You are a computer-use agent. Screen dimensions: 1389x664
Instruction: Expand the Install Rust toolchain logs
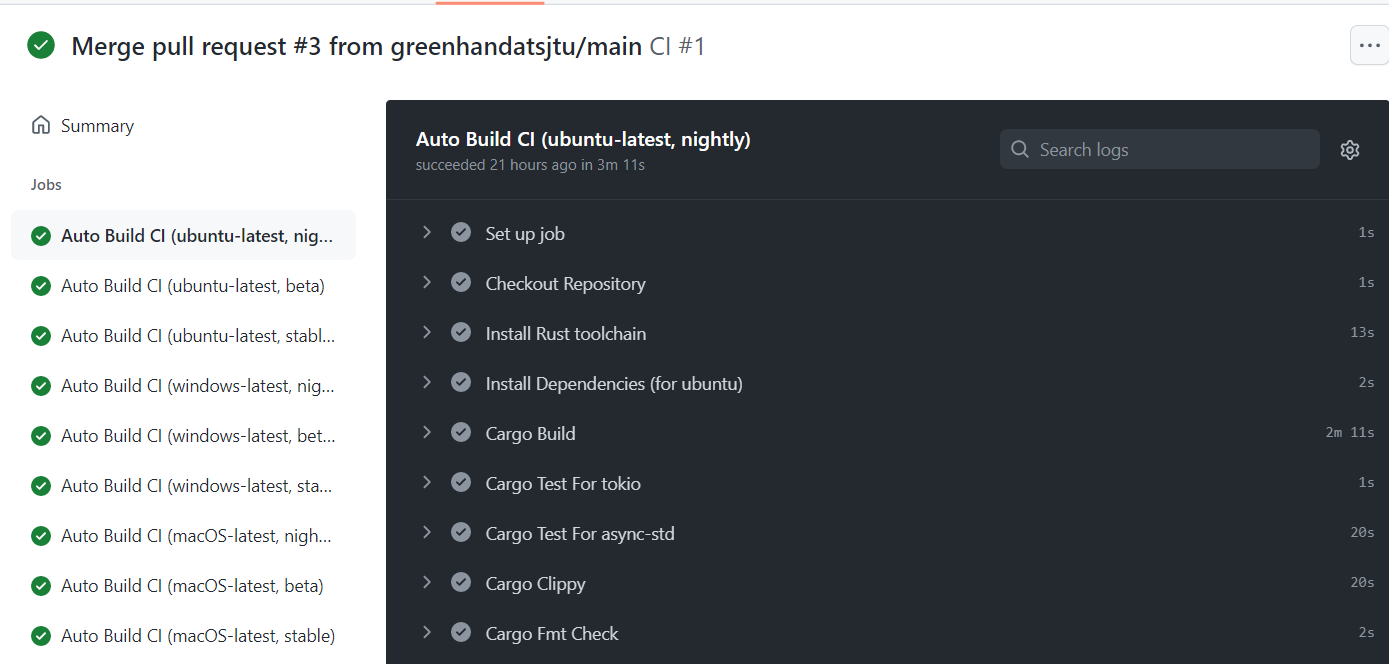coord(427,331)
